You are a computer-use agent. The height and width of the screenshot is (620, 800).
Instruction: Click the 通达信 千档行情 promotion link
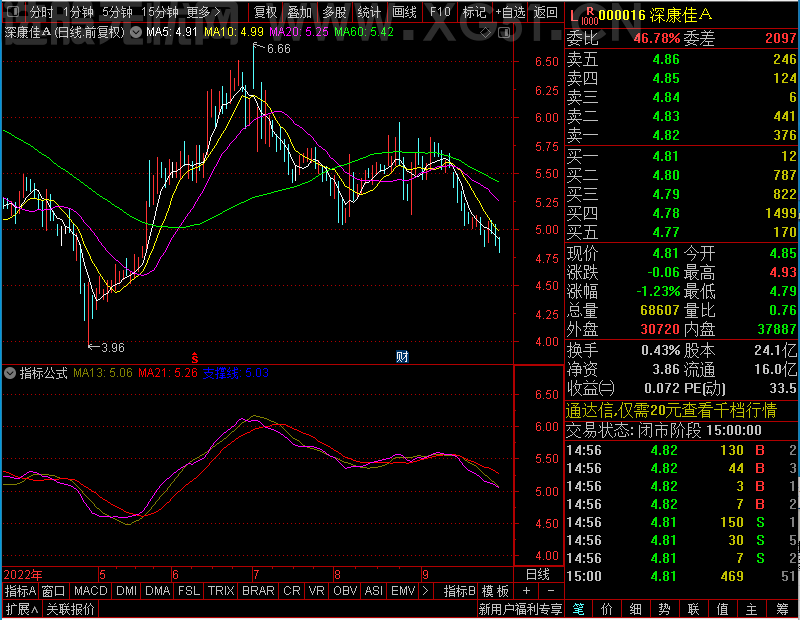pyautogui.click(x=671, y=410)
